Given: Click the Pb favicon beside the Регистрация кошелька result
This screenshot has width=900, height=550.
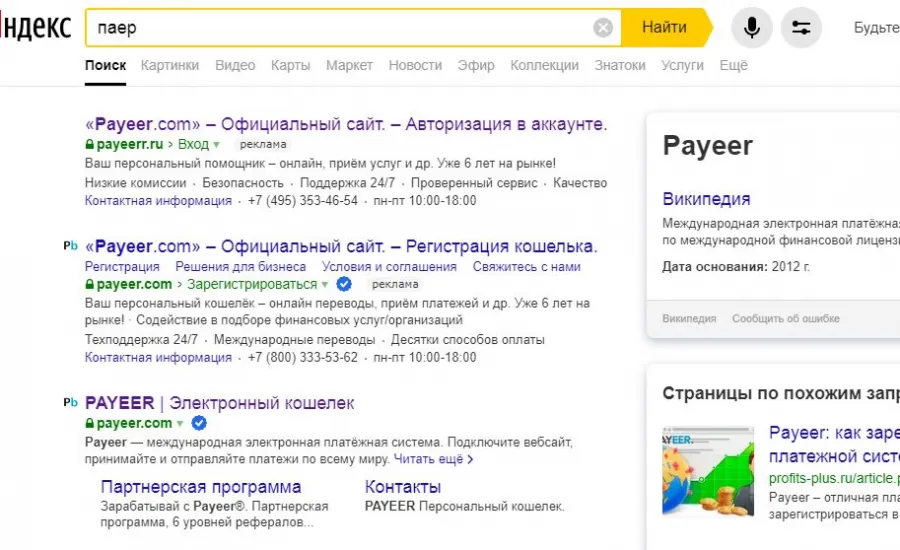Looking at the screenshot, I should click(x=70, y=246).
